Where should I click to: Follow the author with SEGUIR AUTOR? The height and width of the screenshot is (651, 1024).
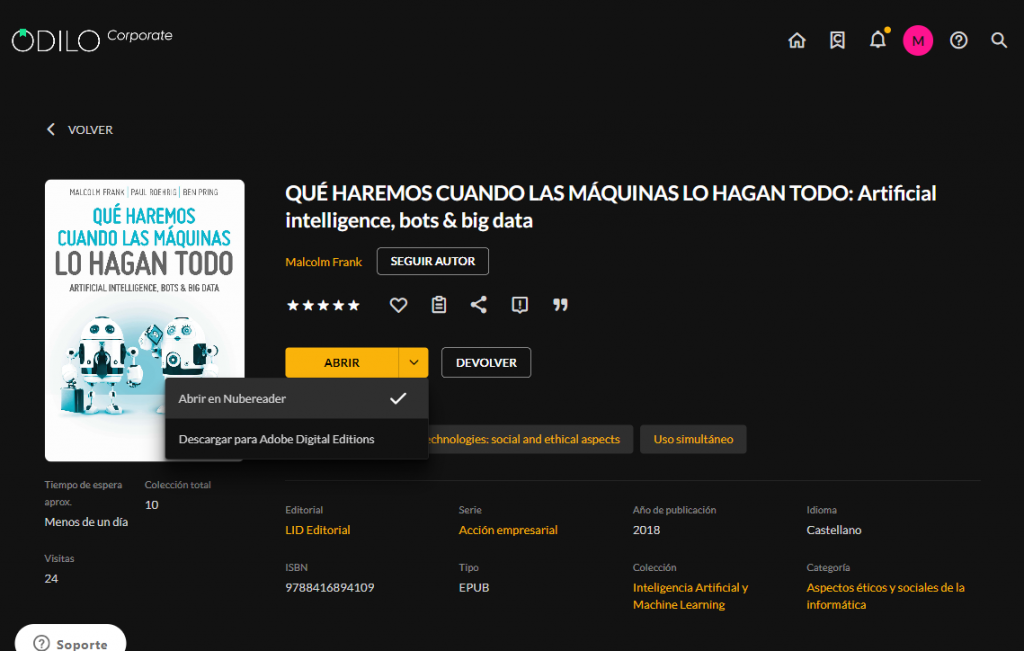pos(432,261)
